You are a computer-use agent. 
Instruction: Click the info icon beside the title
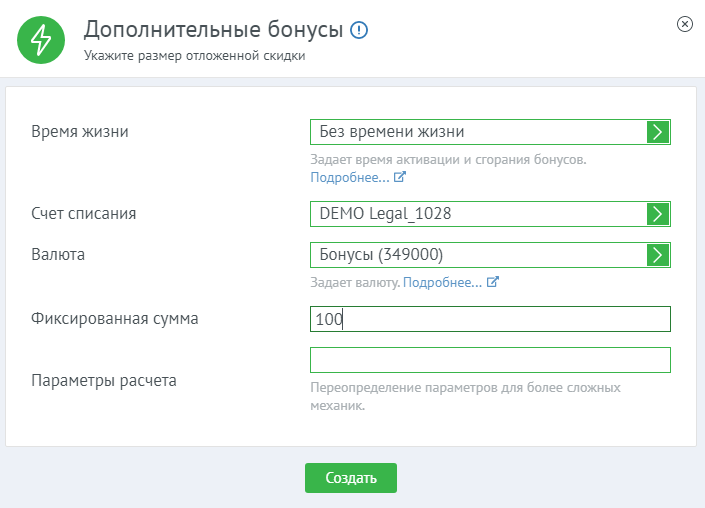click(x=359, y=31)
